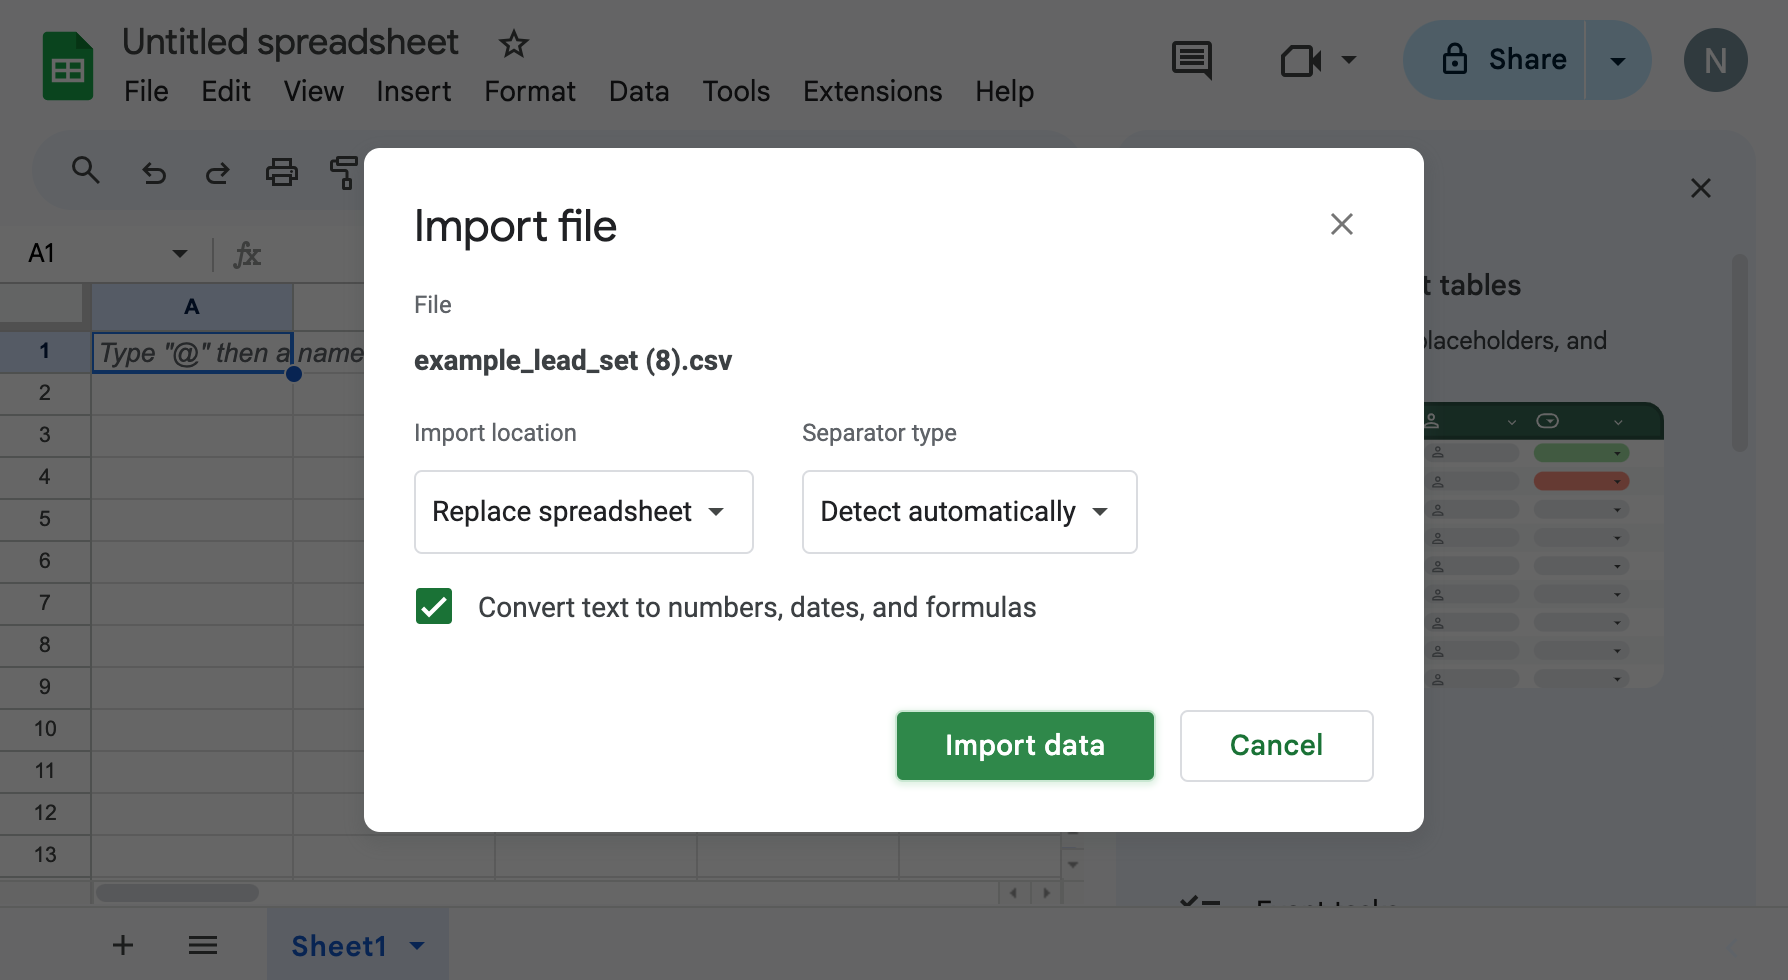Open the Insert menu

[414, 91]
